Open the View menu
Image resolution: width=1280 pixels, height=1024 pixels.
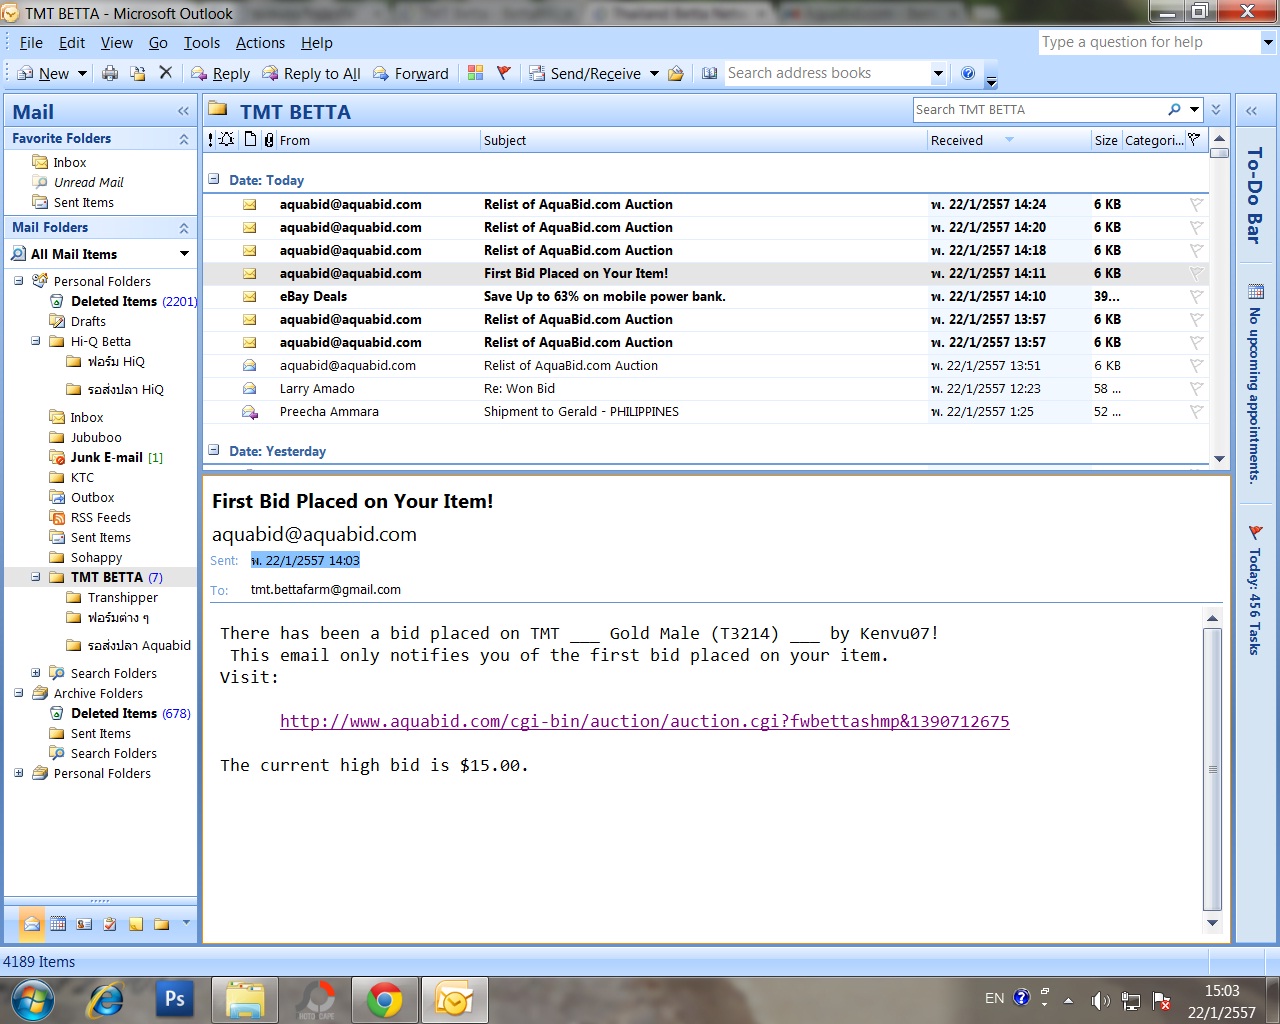click(x=117, y=43)
